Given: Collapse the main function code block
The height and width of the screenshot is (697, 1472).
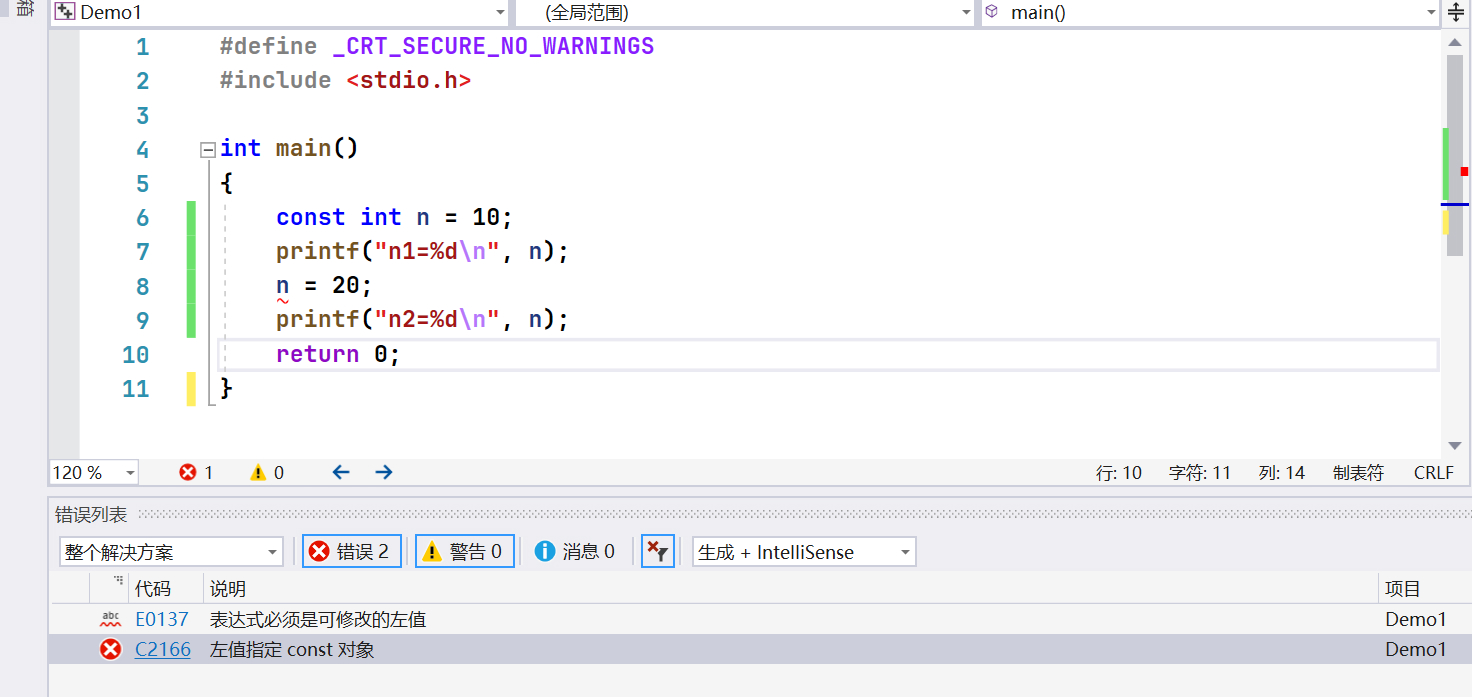Looking at the screenshot, I should click(208, 150).
